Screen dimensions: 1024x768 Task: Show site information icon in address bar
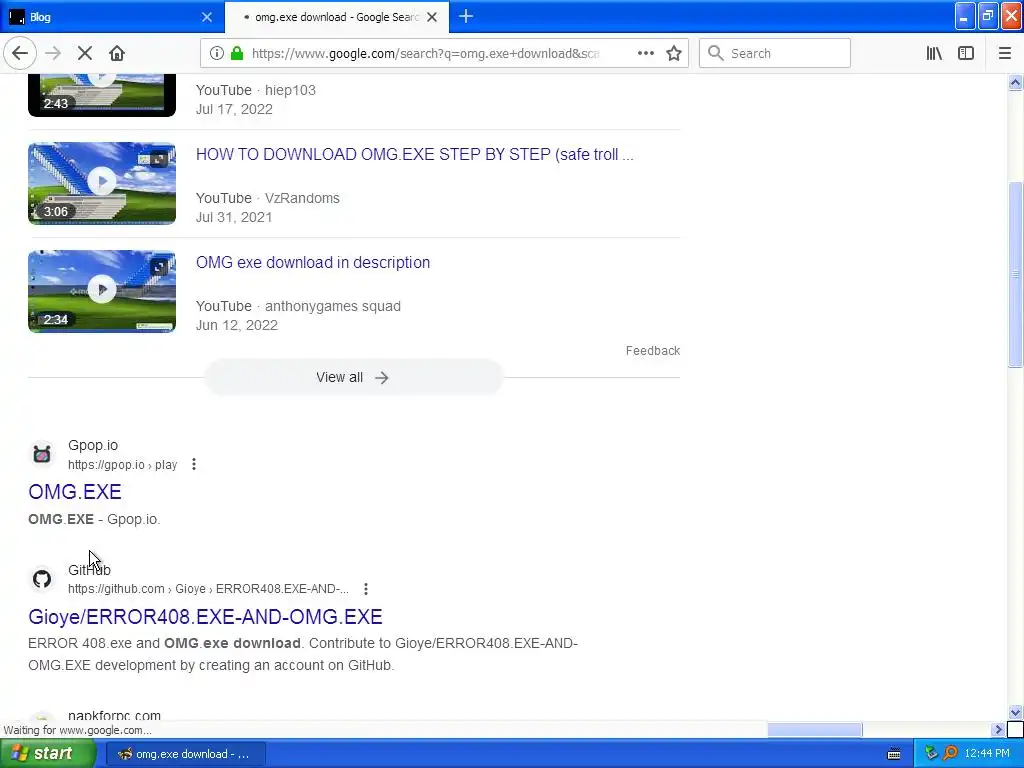(217, 54)
